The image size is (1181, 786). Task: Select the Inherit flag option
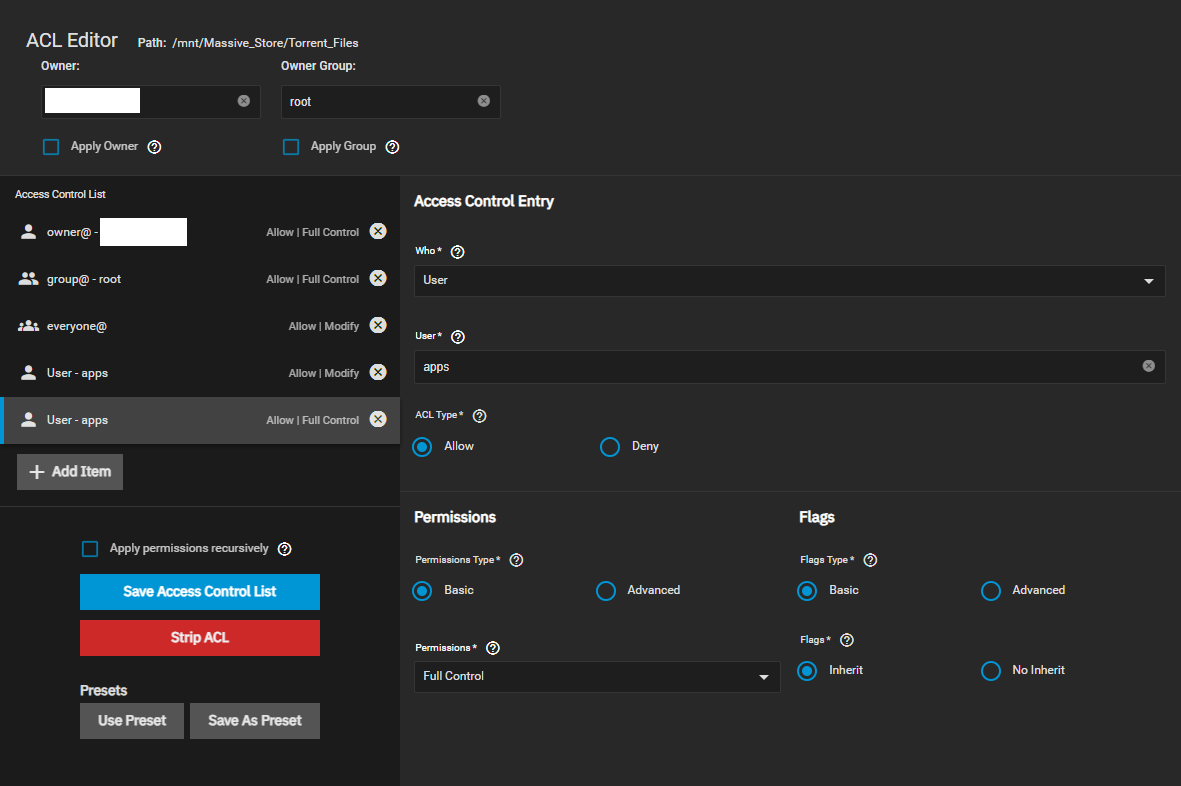(807, 671)
